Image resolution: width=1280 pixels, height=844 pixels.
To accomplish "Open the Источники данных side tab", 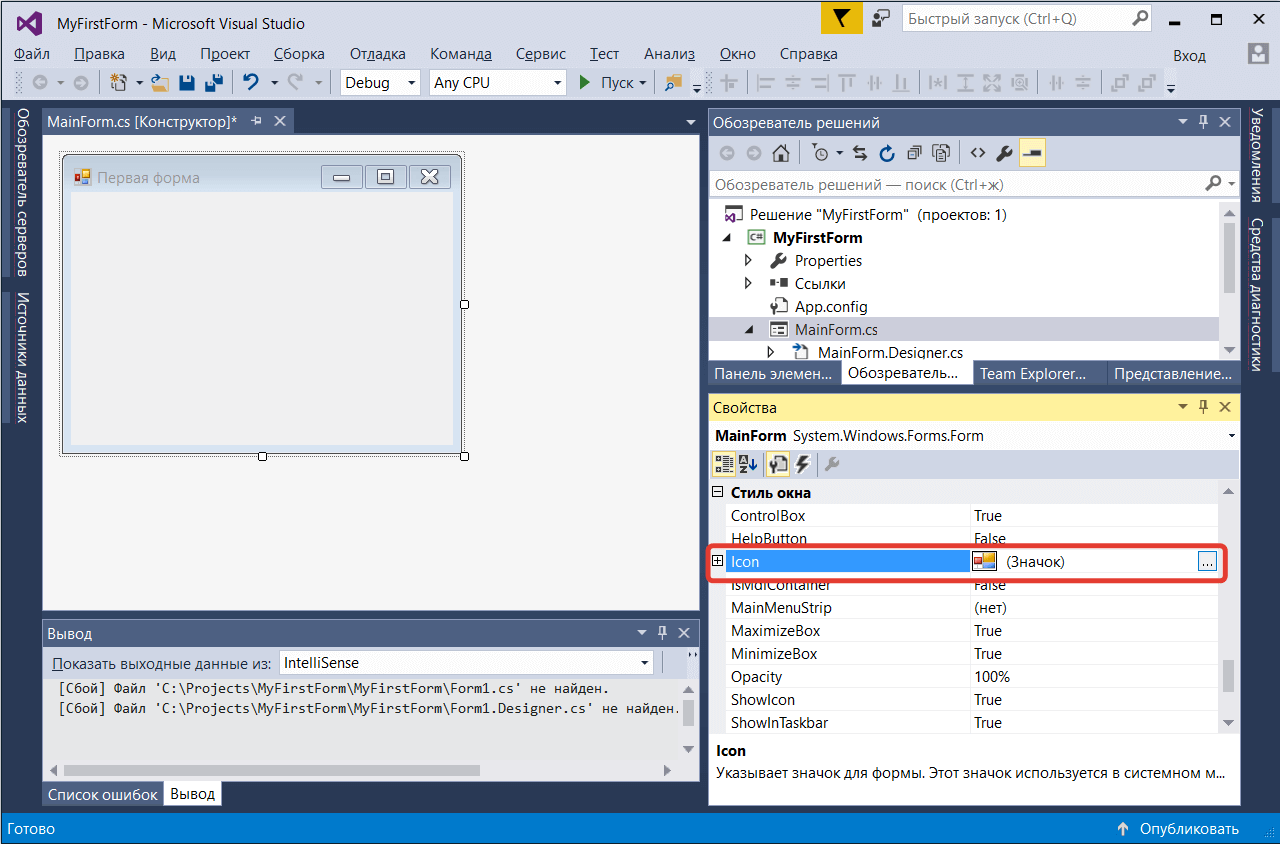I will click(22, 358).
